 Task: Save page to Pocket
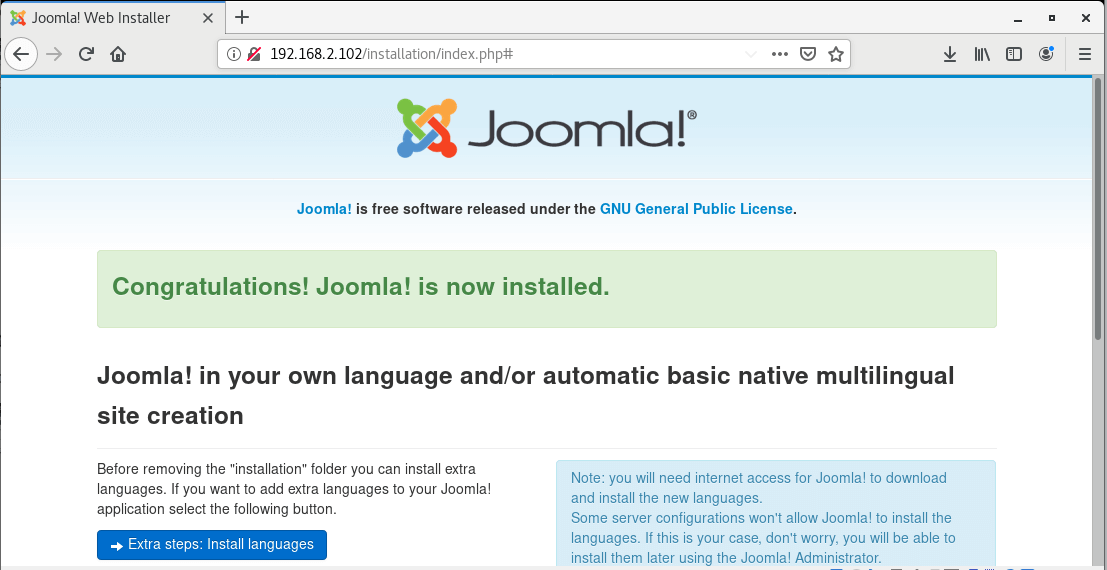pos(808,54)
